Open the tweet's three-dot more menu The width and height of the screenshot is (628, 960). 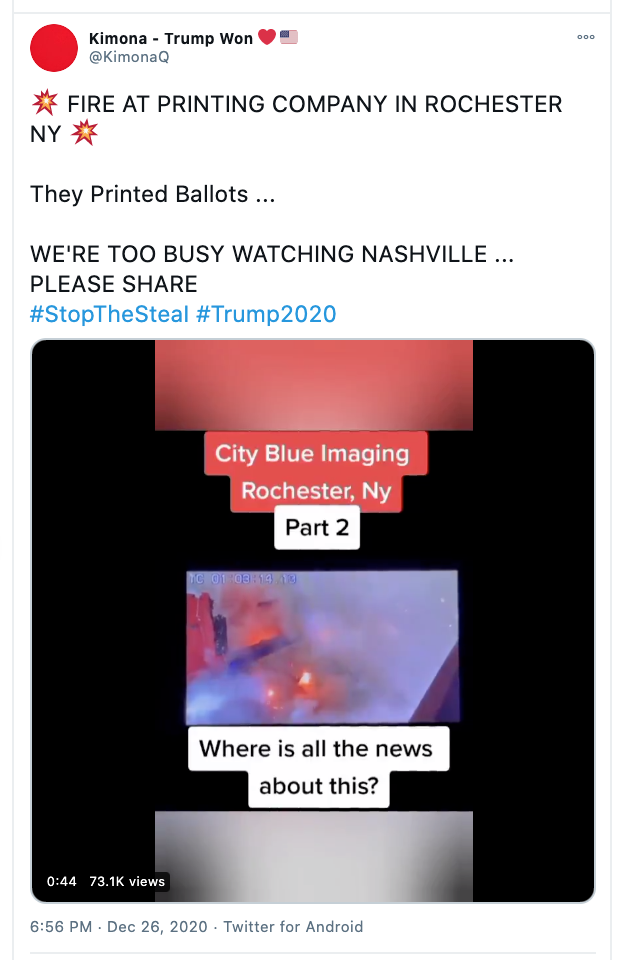(x=586, y=37)
